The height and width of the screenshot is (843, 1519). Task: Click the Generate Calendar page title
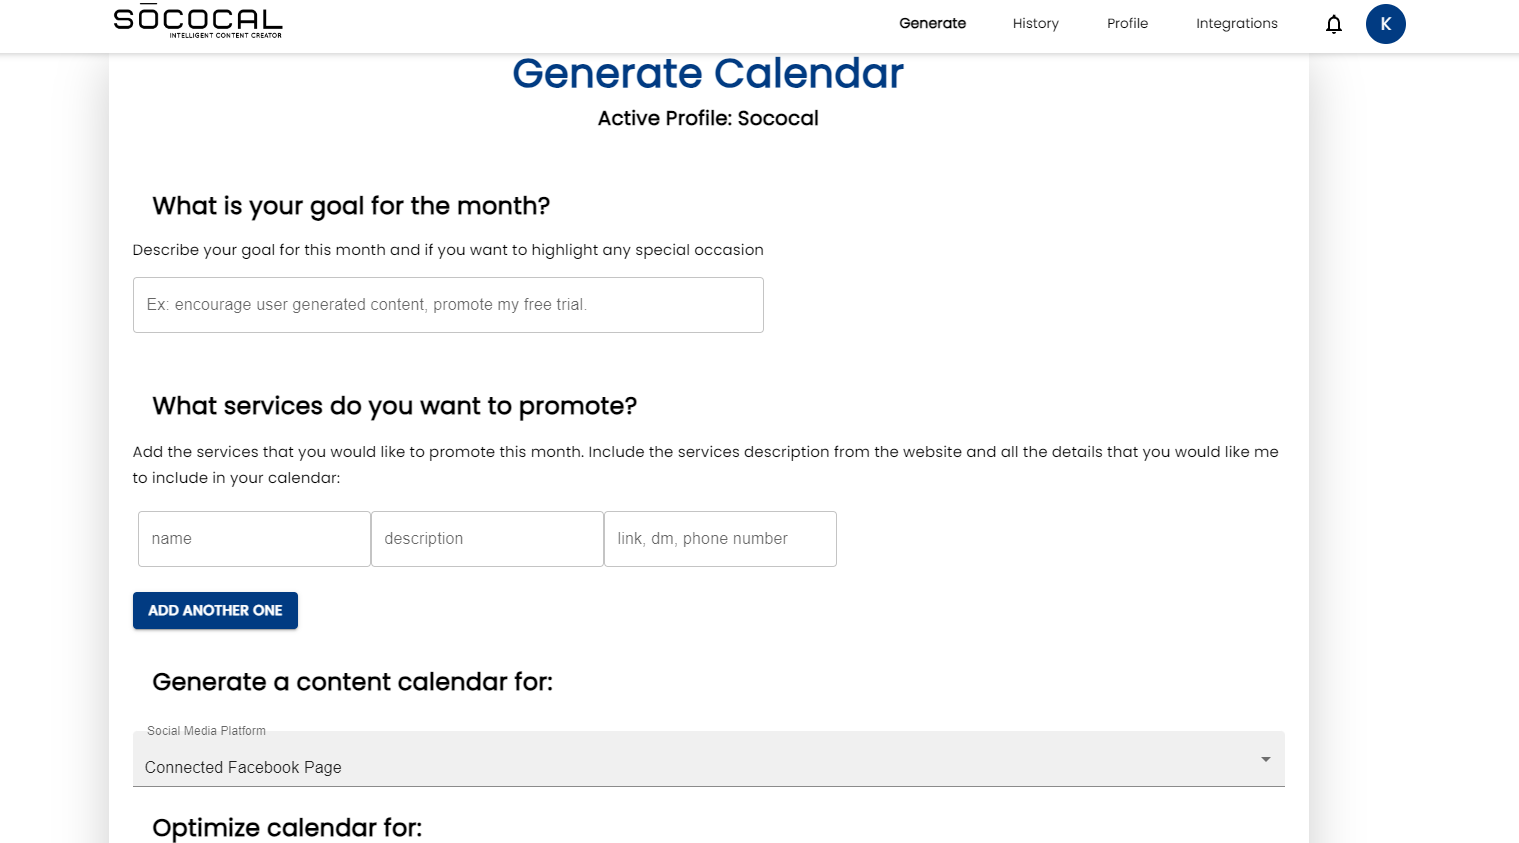[x=708, y=74]
